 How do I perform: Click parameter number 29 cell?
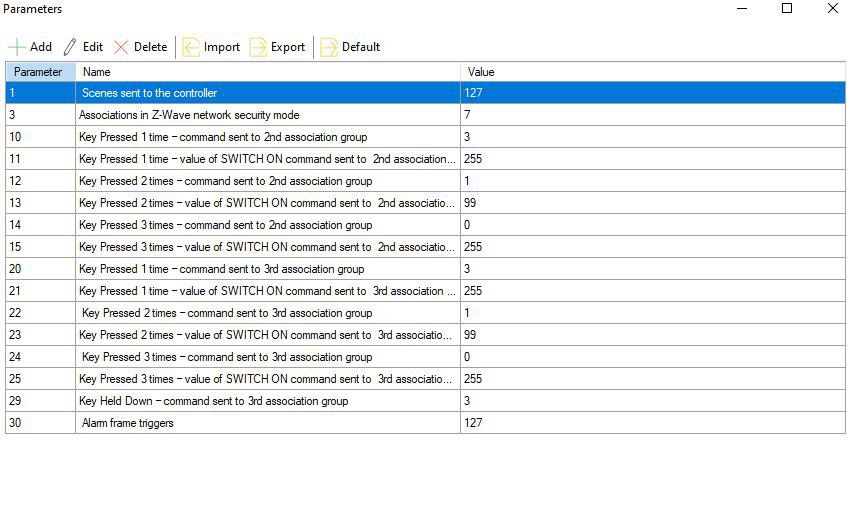(x=41, y=401)
